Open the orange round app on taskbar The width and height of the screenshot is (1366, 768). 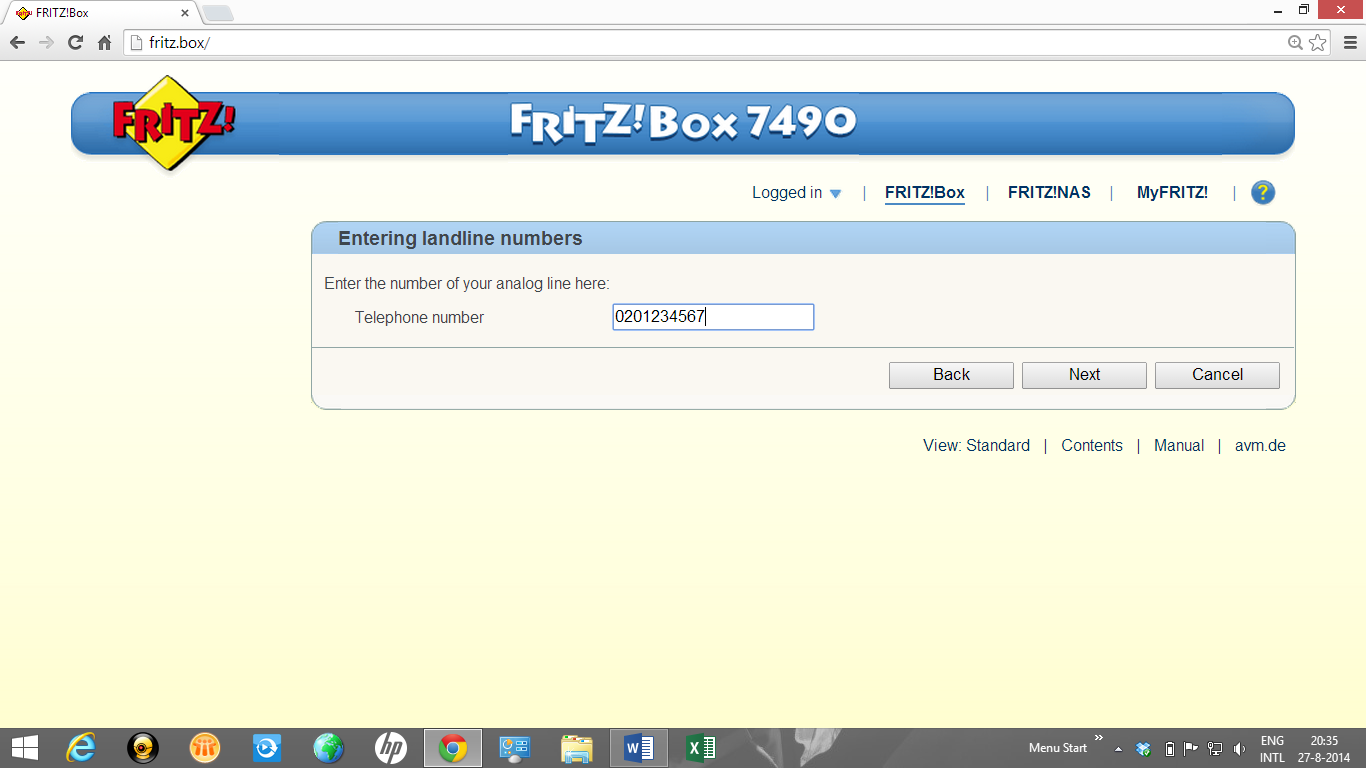click(x=205, y=748)
